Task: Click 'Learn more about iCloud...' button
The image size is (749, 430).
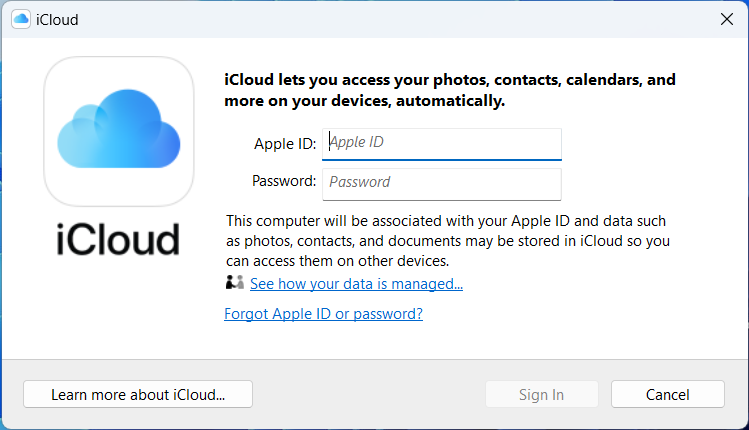Action: pyautogui.click(x=138, y=394)
